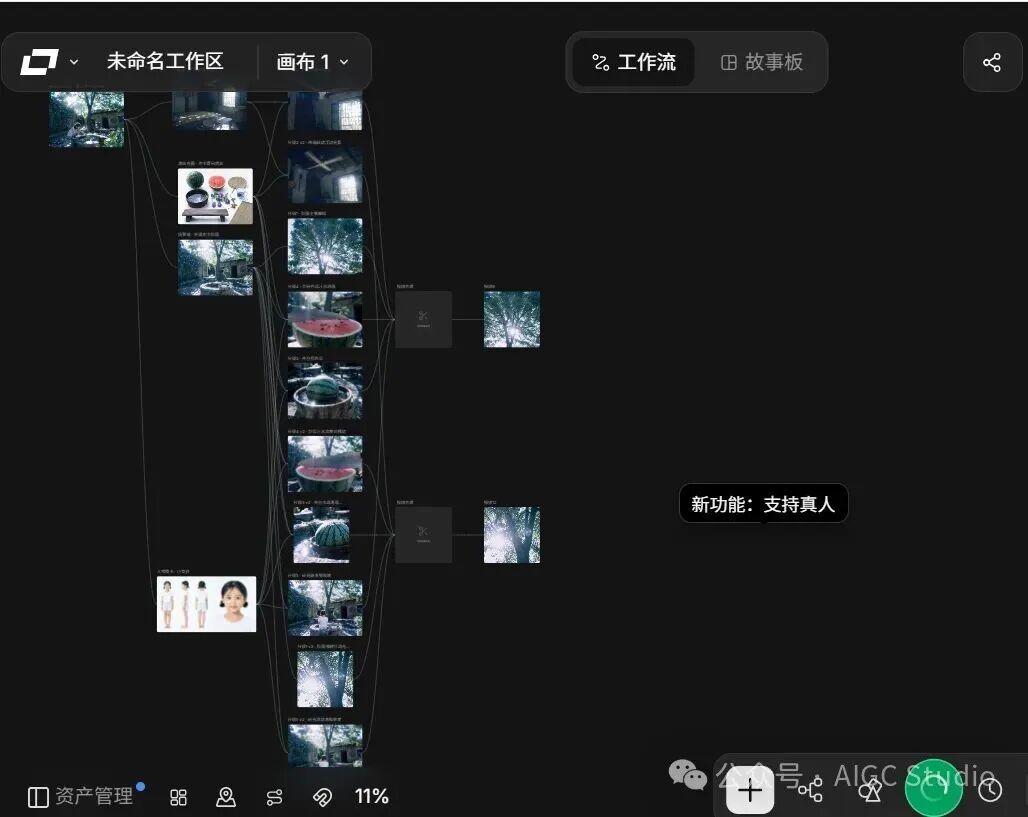Open the 画布 1 canvas dropdown
The image size is (1028, 817).
click(x=312, y=62)
